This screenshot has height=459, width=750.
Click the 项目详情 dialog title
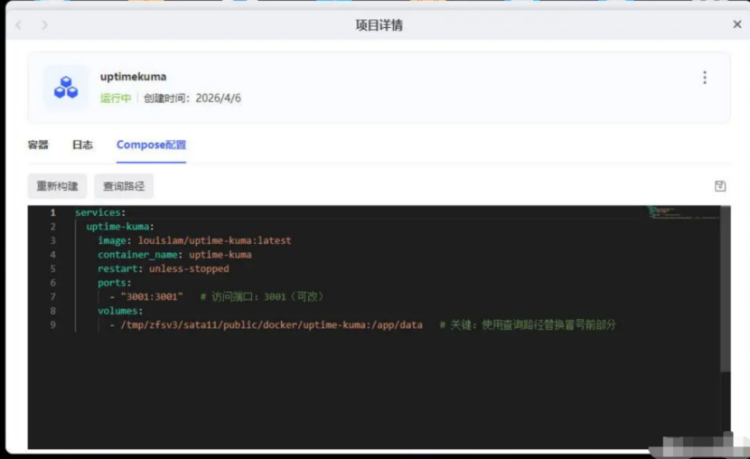pyautogui.click(x=379, y=25)
